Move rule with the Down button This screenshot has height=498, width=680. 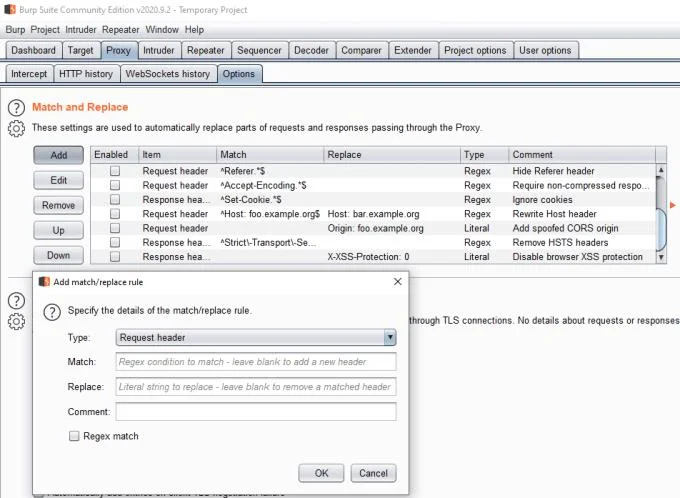click(x=59, y=256)
